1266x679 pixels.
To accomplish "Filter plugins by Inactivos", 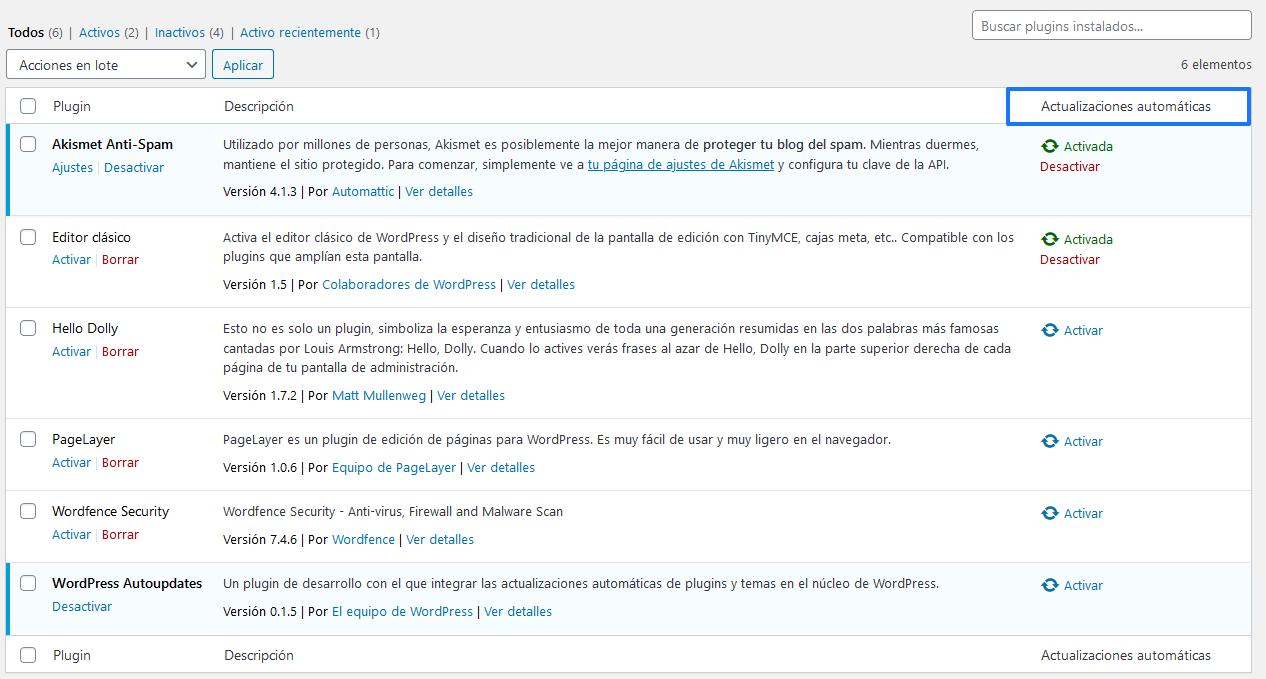I will click(181, 32).
